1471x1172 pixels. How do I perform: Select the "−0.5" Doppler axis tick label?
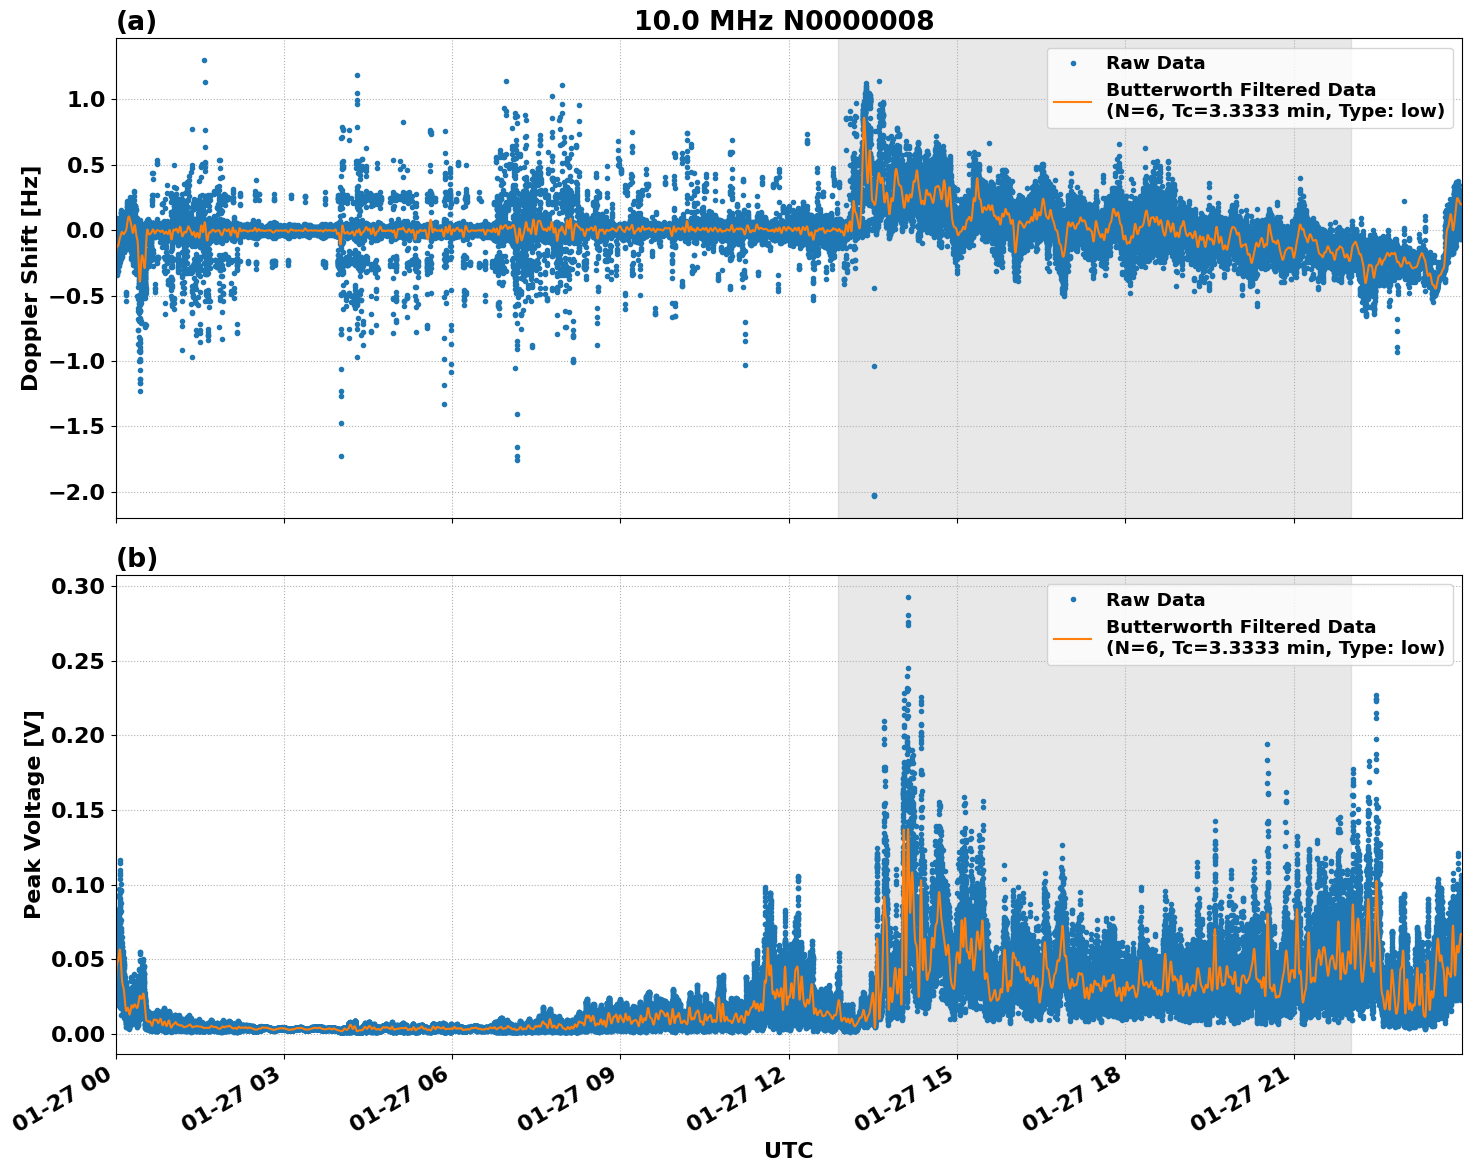click(79, 296)
